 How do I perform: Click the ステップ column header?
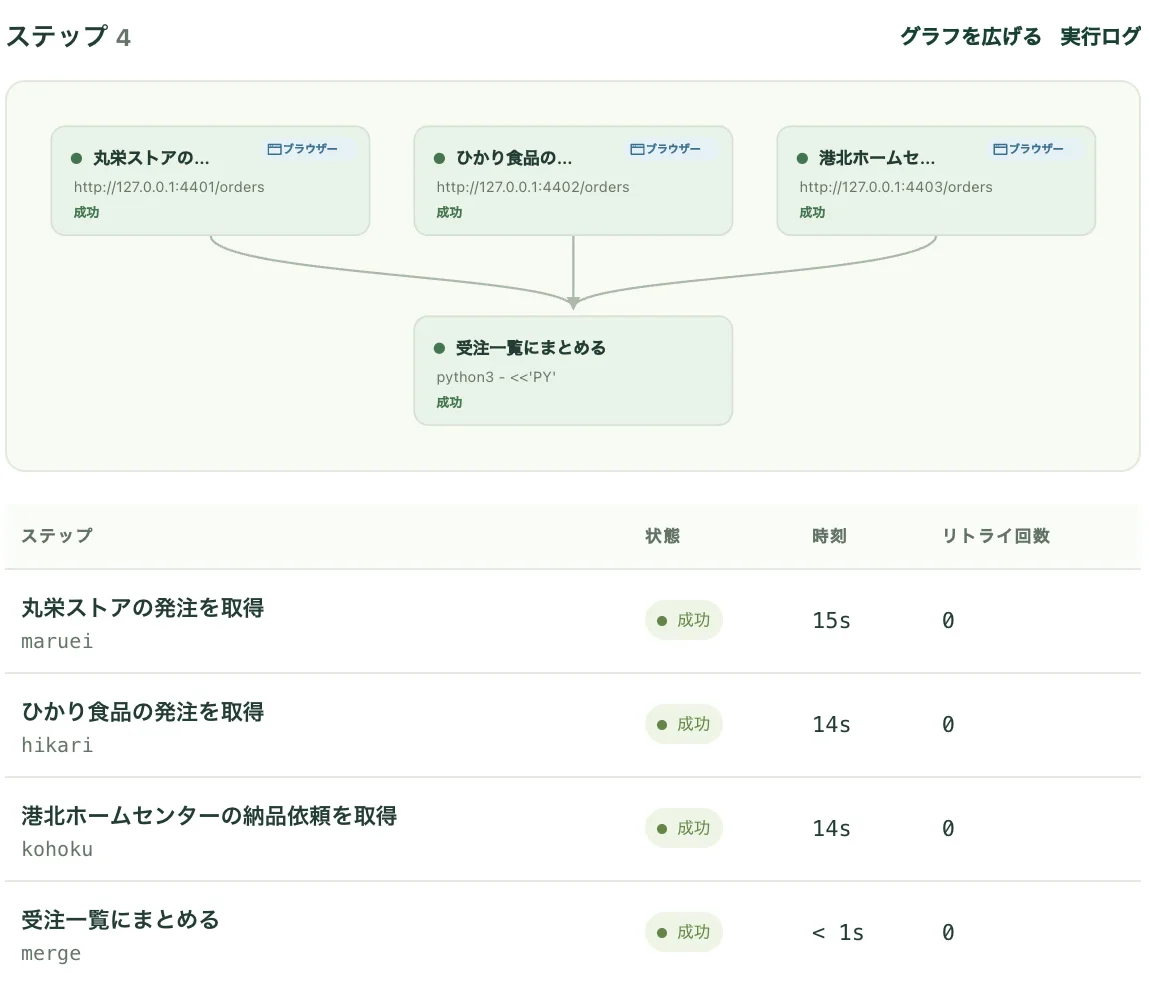click(57, 536)
